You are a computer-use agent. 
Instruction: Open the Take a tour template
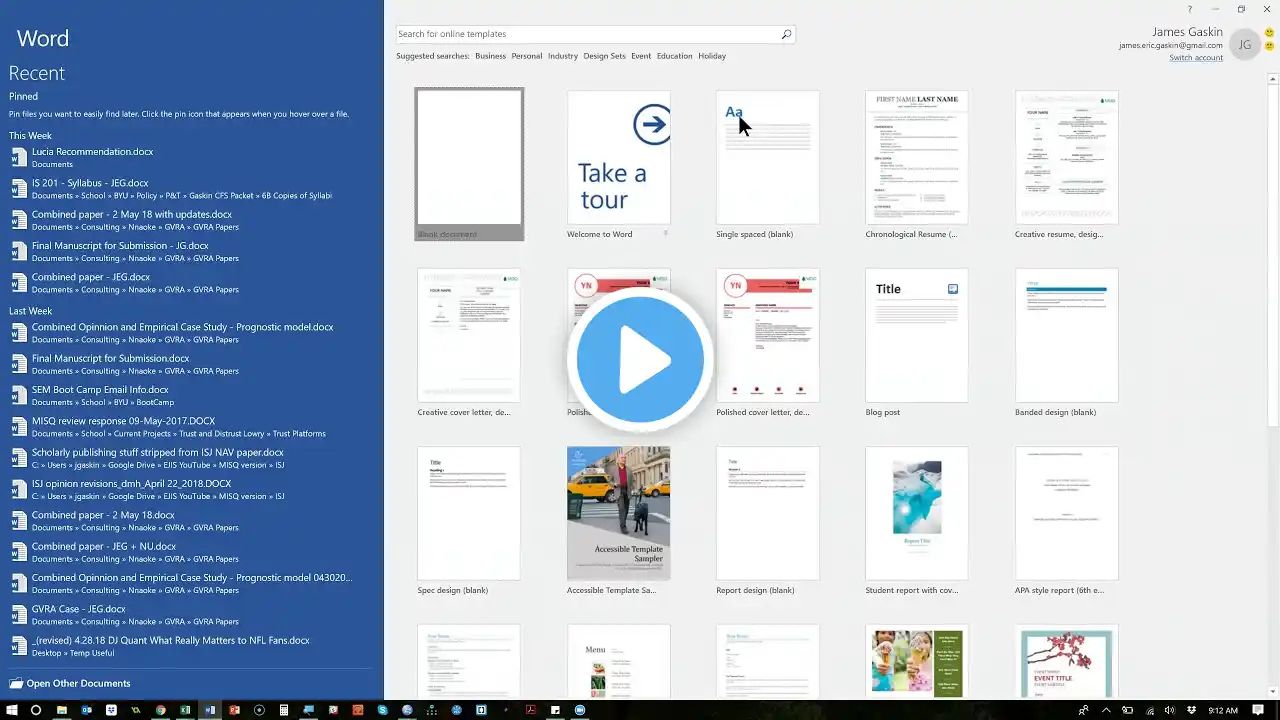pyautogui.click(x=618, y=157)
